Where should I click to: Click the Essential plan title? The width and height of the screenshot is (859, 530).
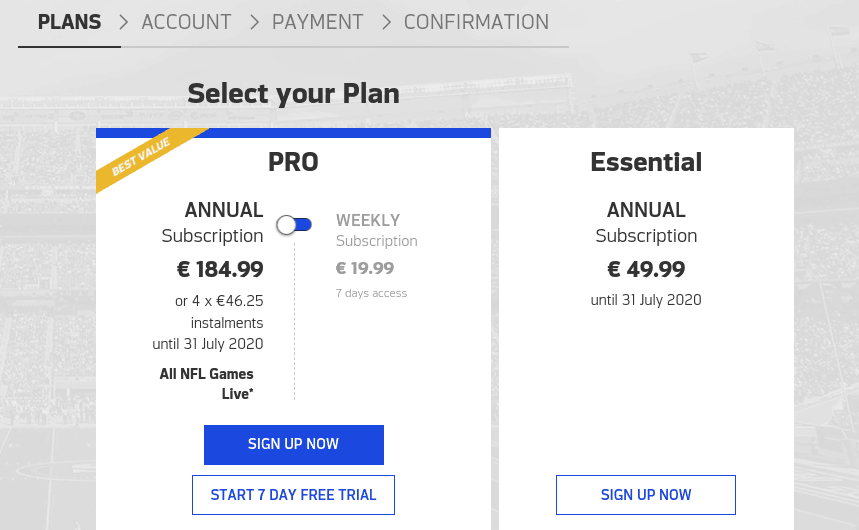click(x=646, y=162)
